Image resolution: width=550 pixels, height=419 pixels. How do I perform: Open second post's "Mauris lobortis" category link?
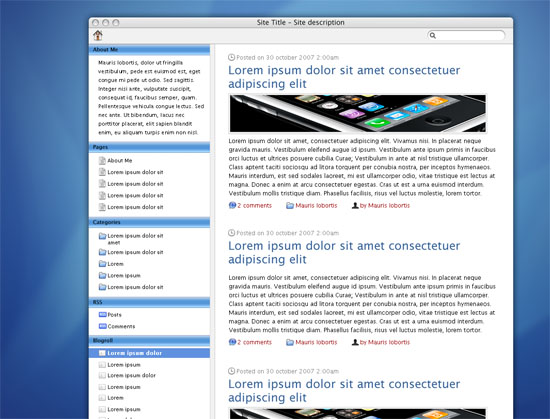coord(316,342)
